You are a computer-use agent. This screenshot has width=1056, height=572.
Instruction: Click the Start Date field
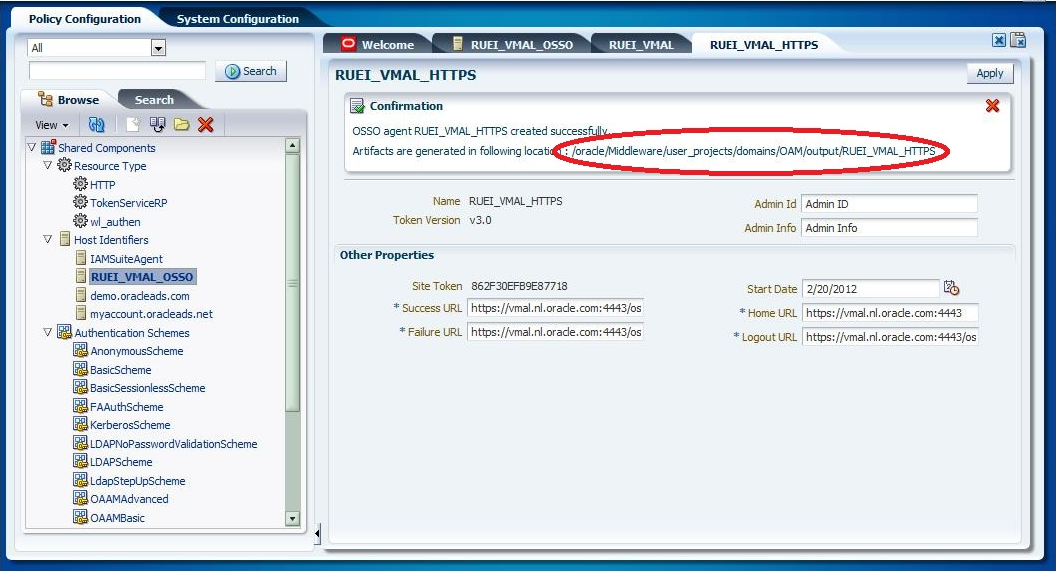tap(871, 289)
